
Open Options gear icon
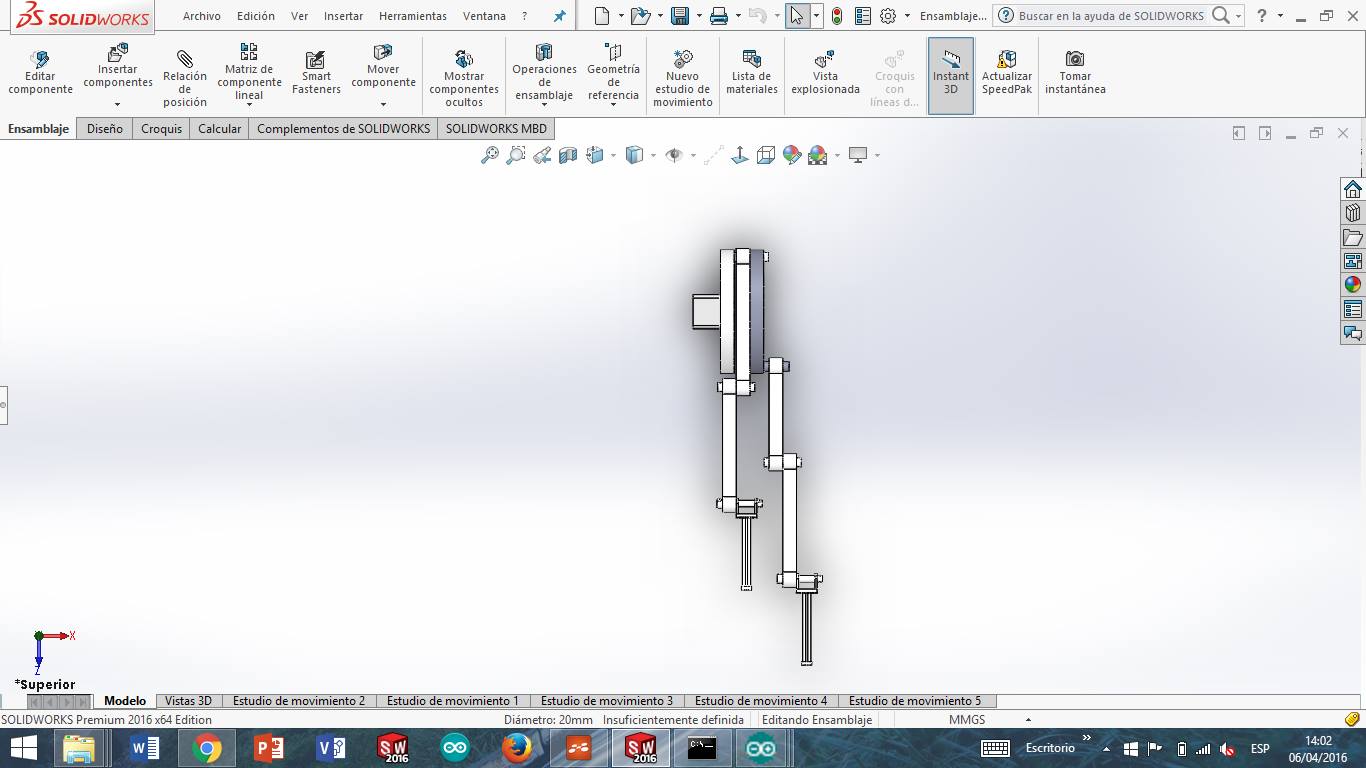[888, 16]
